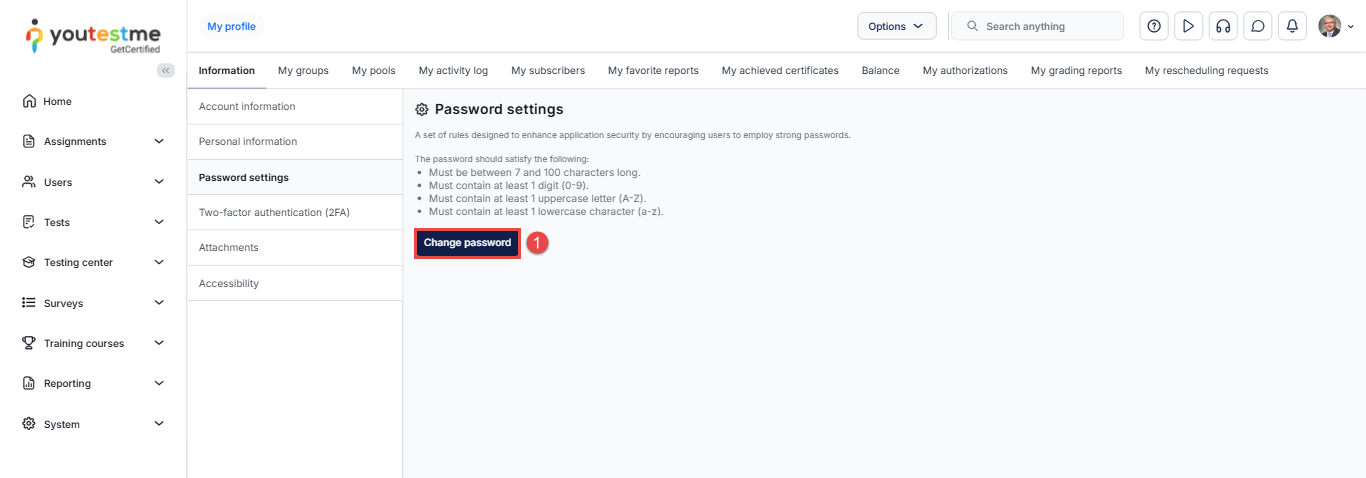Click the headset support icon

[x=1222, y=26]
